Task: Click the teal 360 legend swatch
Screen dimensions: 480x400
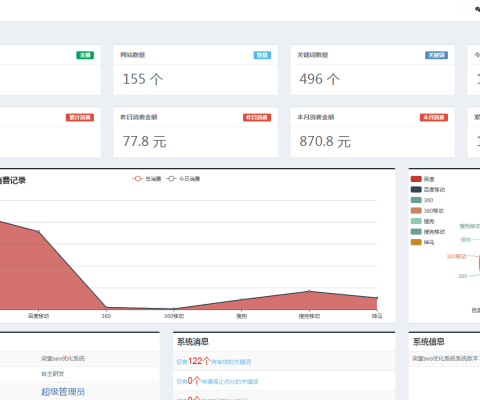Action: (416, 200)
